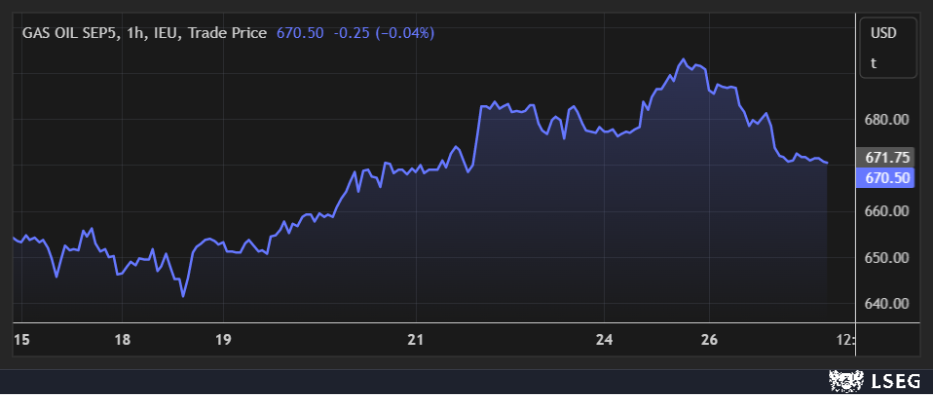
Task: Select the USD currency label box
Action: (888, 48)
